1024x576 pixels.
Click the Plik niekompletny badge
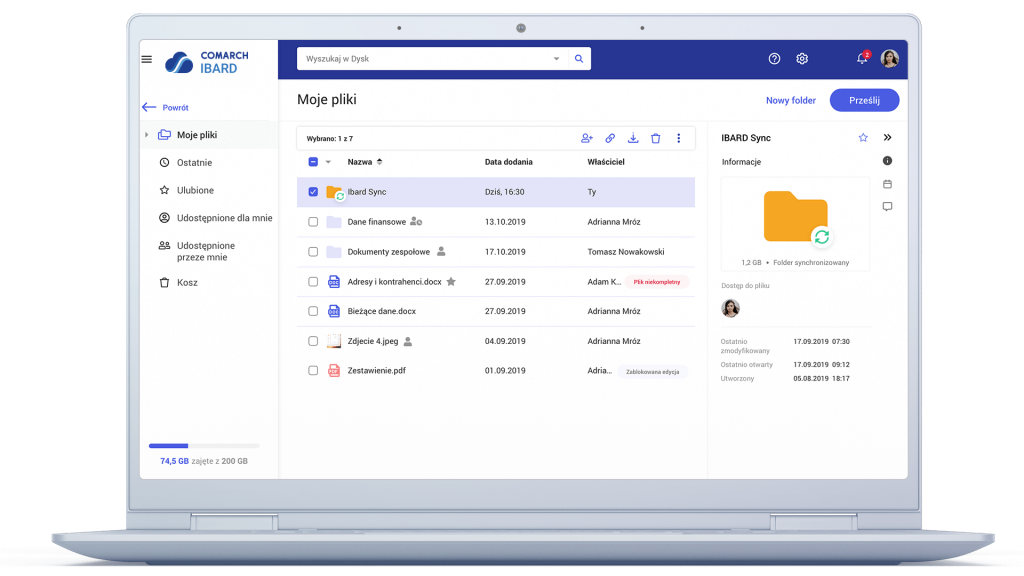(x=656, y=282)
